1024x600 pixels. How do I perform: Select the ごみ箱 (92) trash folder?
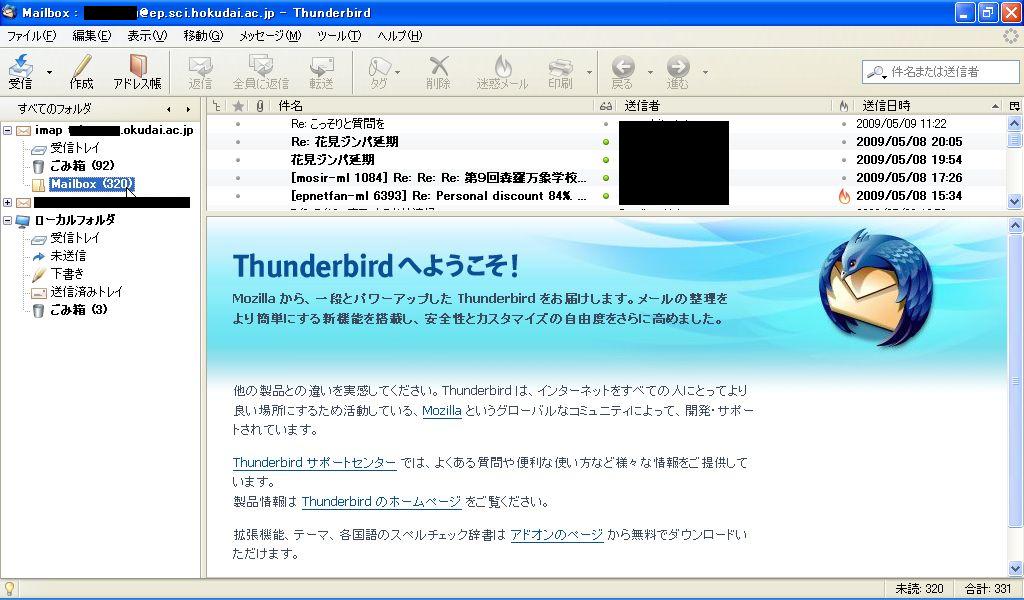82,166
